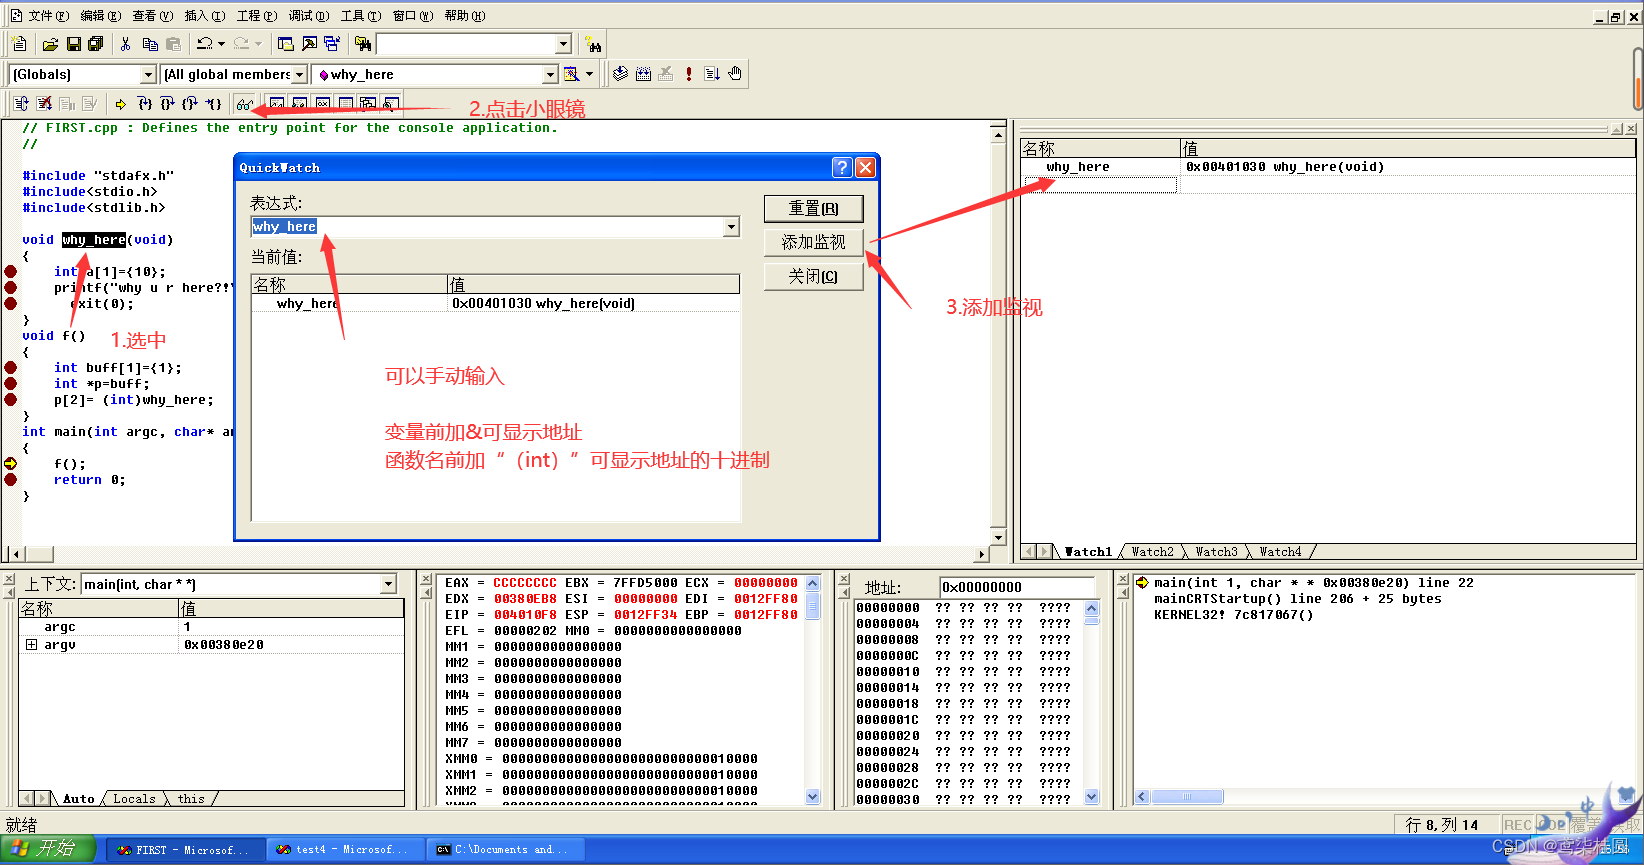Screen dimensions: 1644x865
Task: Switch to test4 - Microsoft taskbar window
Action: click(345, 850)
